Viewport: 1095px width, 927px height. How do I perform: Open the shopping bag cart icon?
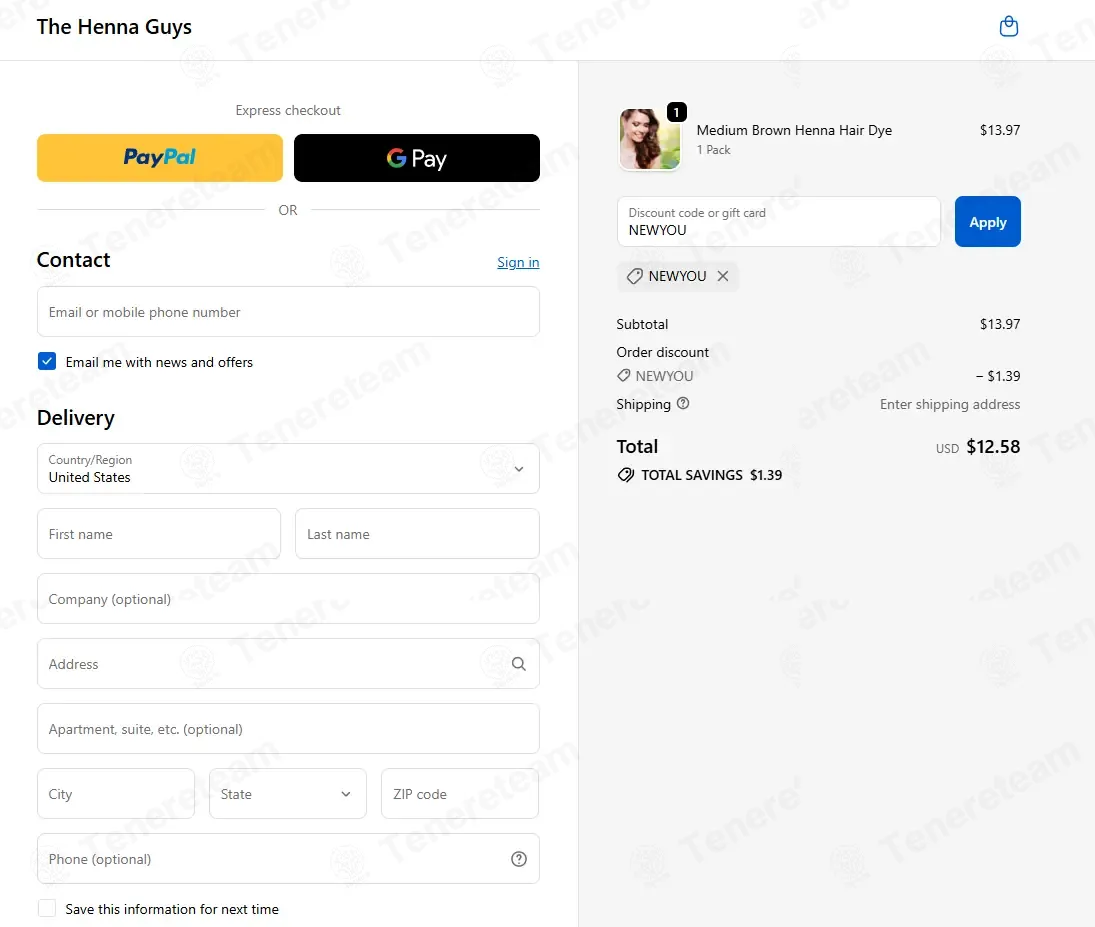[x=1008, y=27]
